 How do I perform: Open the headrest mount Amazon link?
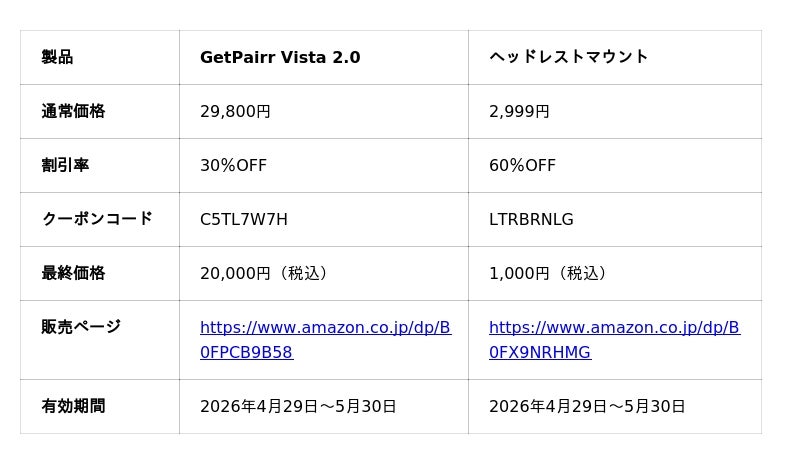[x=614, y=328]
